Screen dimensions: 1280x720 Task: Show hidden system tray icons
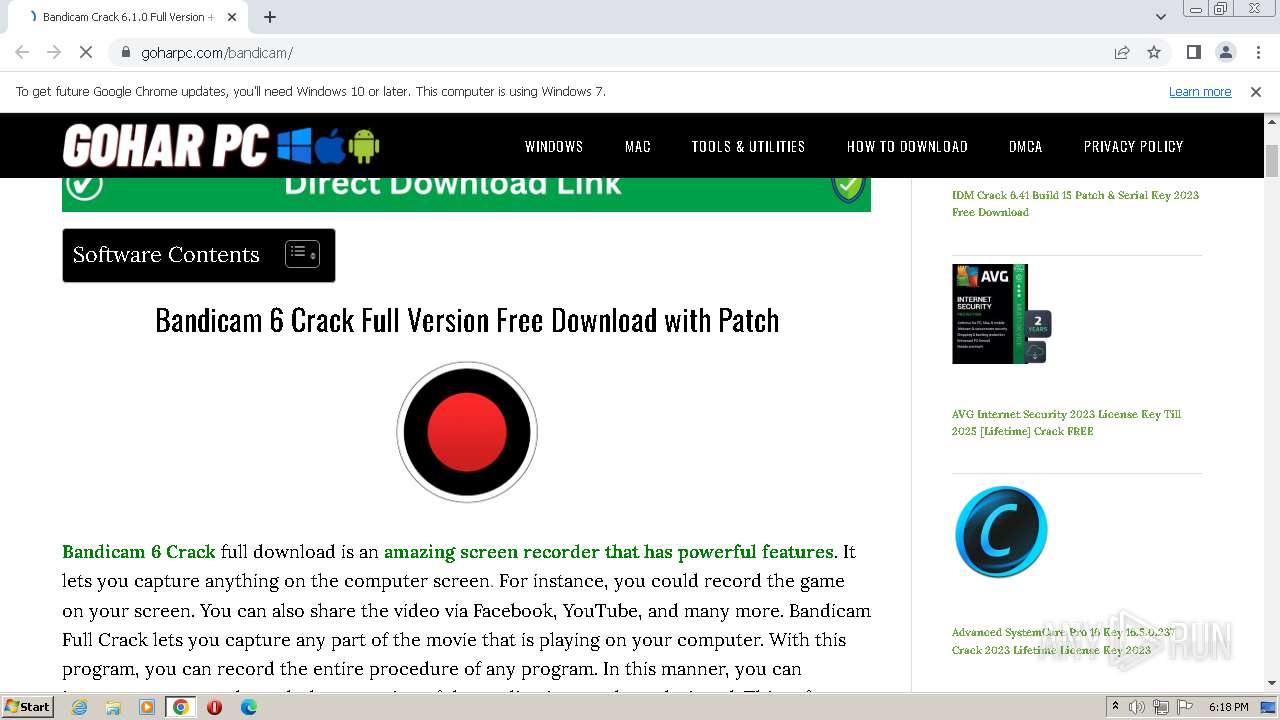click(x=1115, y=707)
